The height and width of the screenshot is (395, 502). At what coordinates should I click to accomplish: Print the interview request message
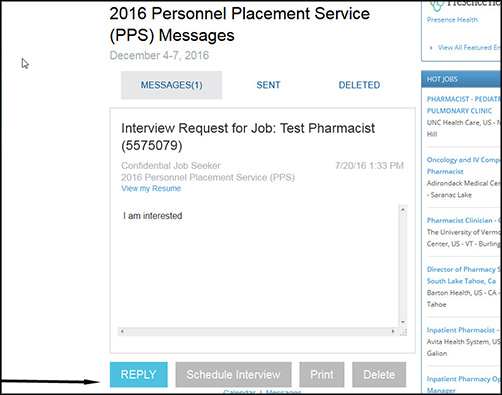click(x=322, y=374)
